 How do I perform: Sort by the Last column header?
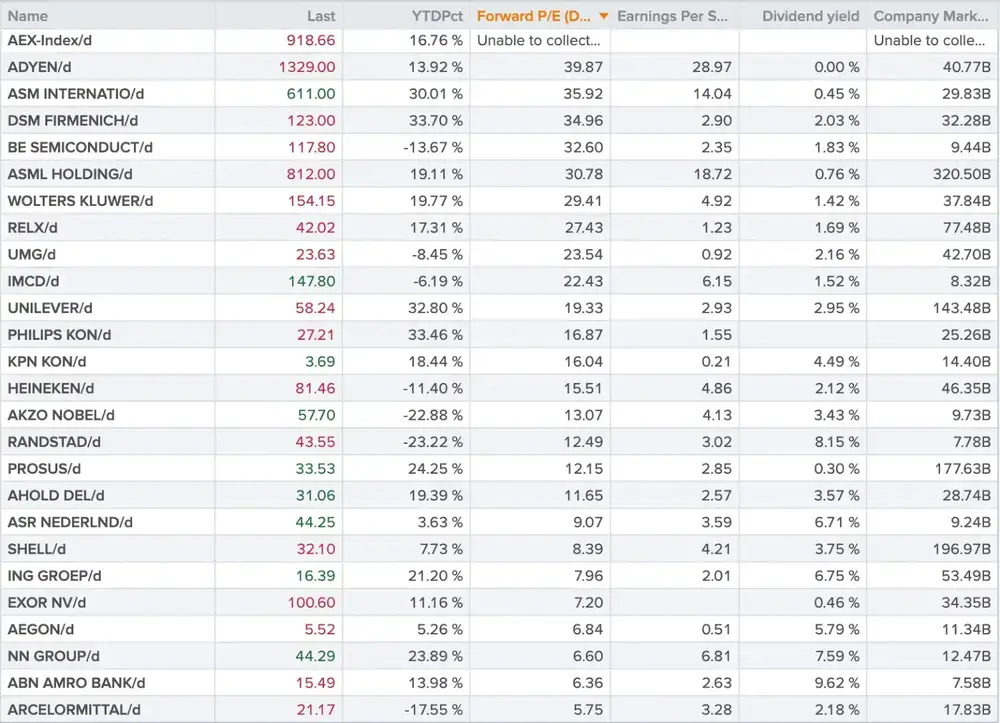(x=321, y=16)
